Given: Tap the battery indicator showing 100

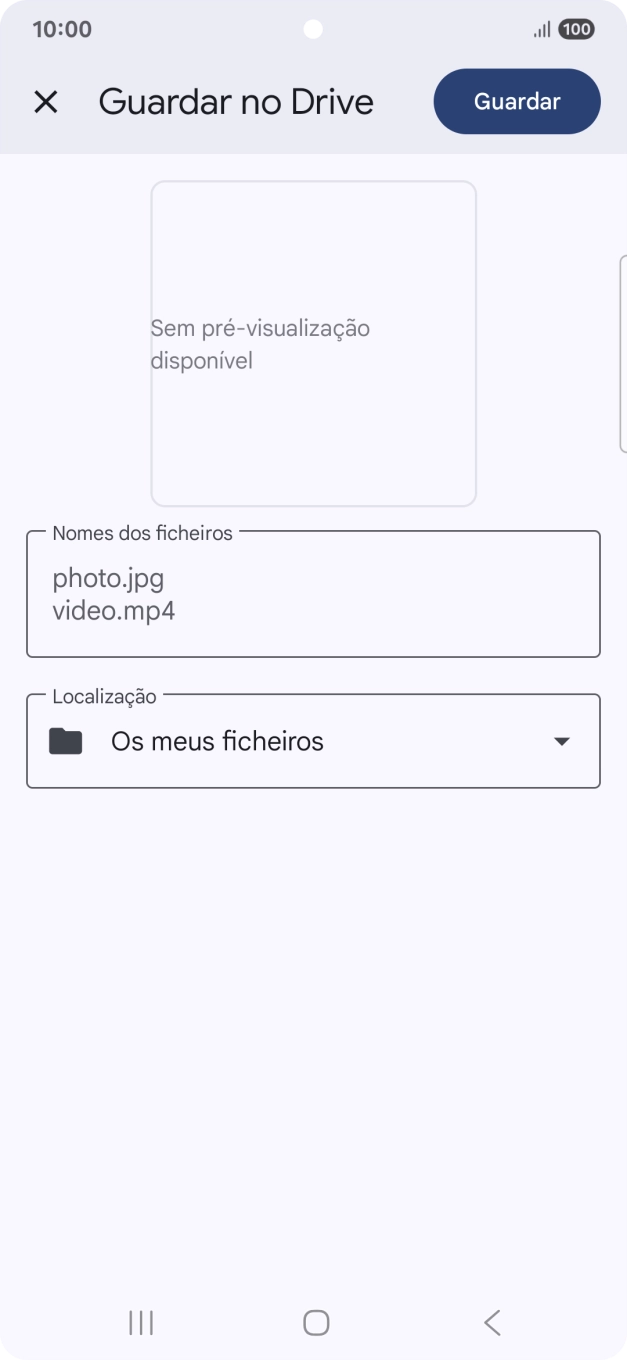Looking at the screenshot, I should [576, 30].
